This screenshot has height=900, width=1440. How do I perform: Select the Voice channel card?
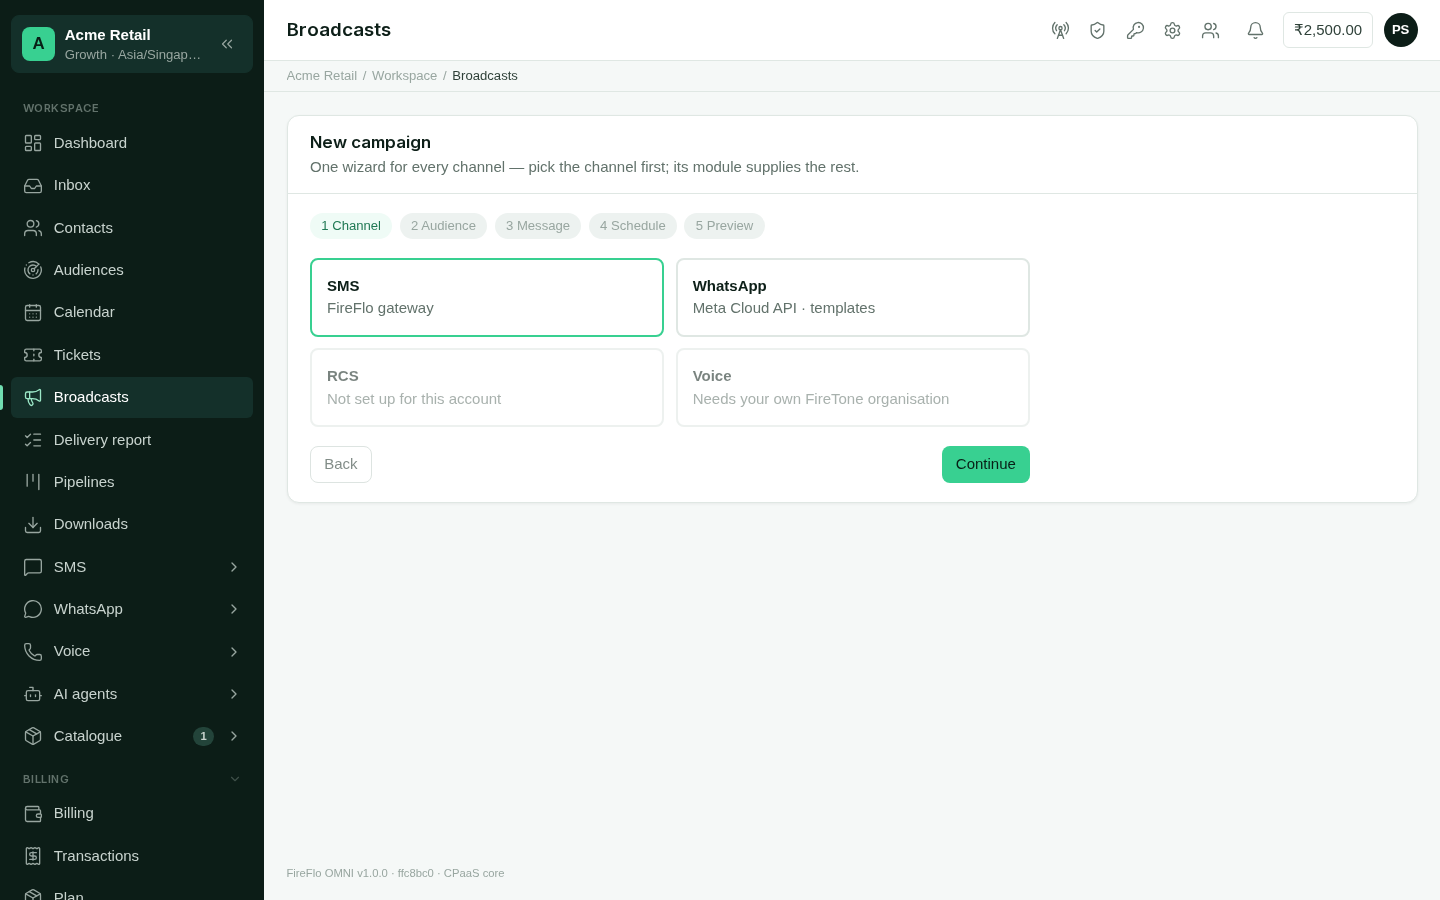point(853,387)
